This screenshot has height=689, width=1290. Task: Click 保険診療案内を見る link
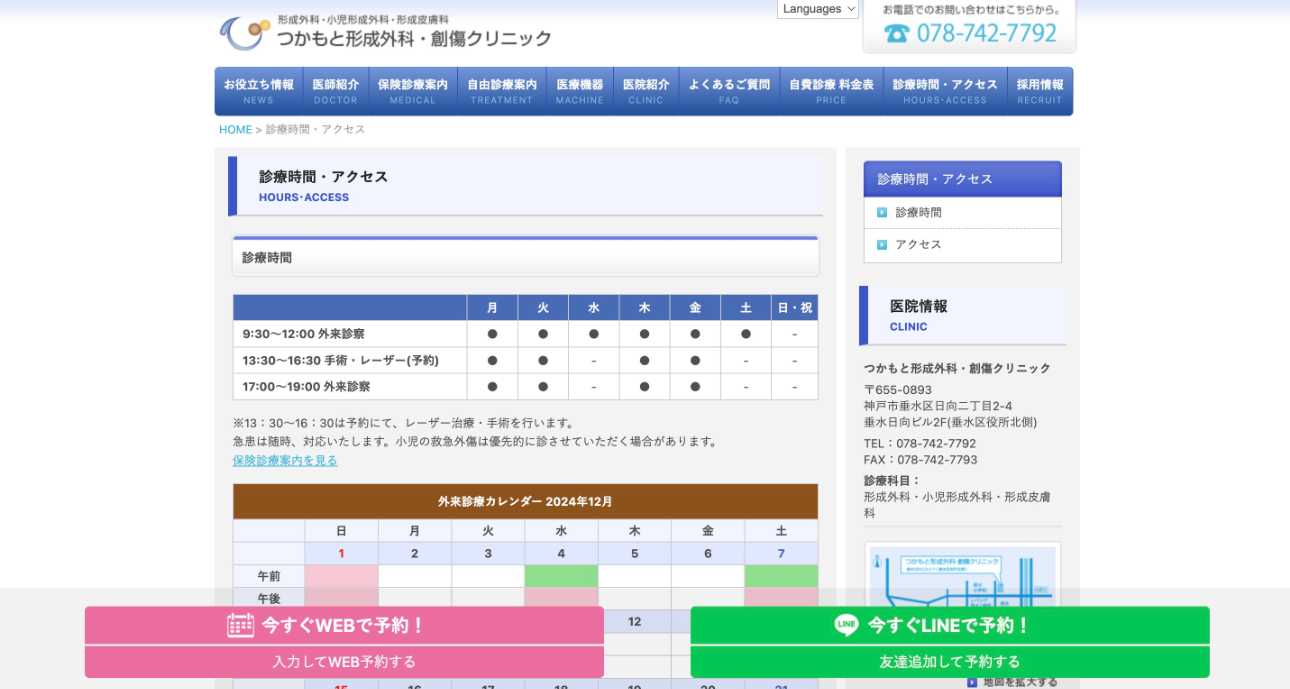[x=285, y=461]
